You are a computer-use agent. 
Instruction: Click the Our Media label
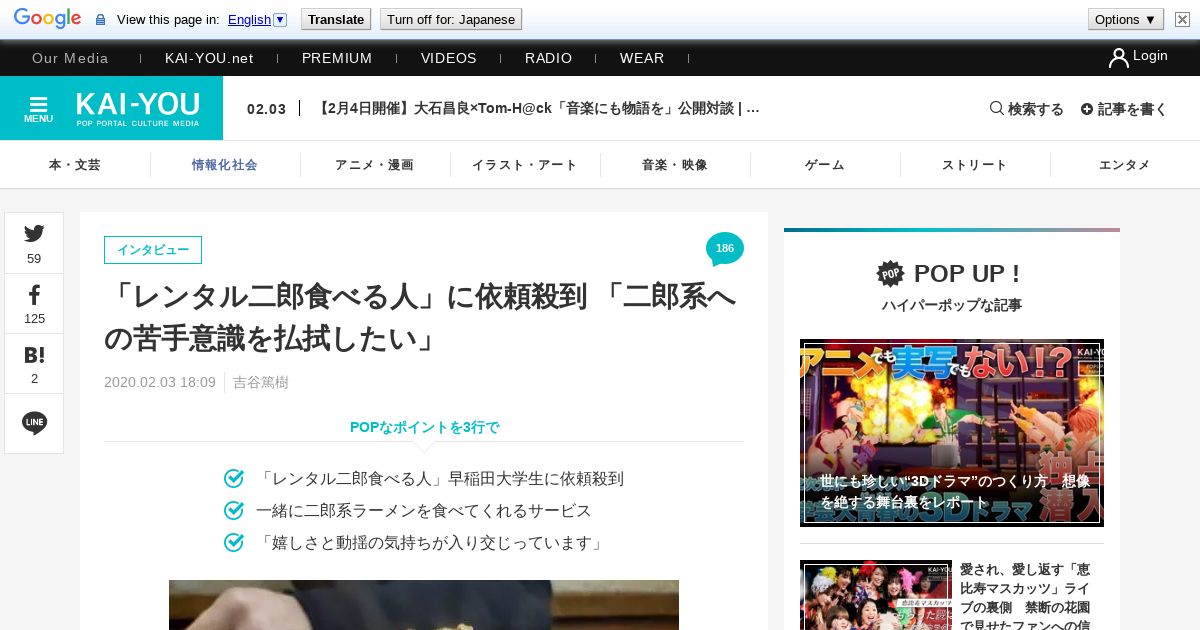(x=70, y=58)
